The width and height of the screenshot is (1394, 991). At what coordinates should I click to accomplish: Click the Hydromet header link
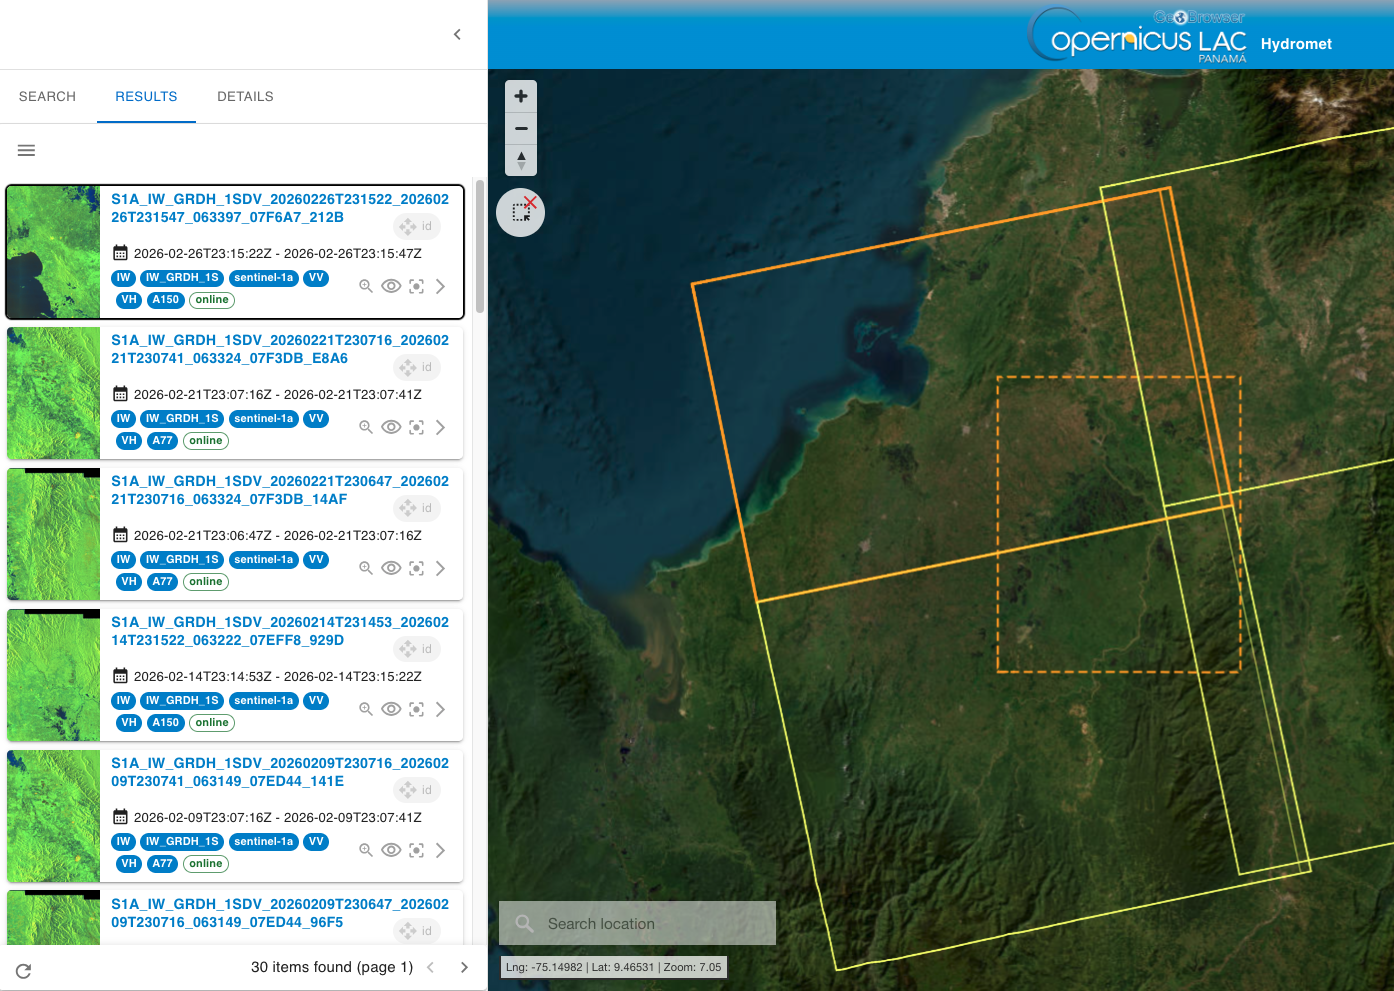tap(1296, 44)
